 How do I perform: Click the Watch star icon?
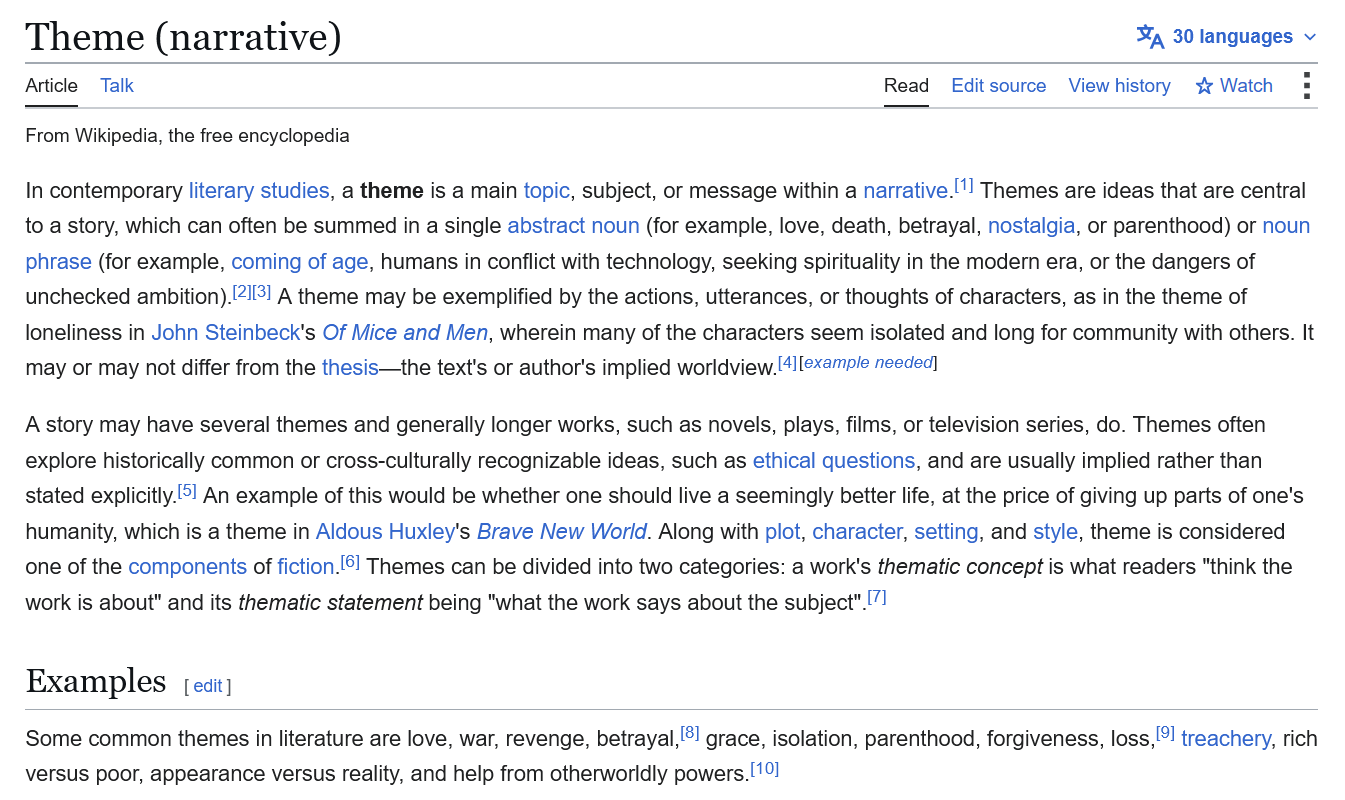[x=1204, y=86]
